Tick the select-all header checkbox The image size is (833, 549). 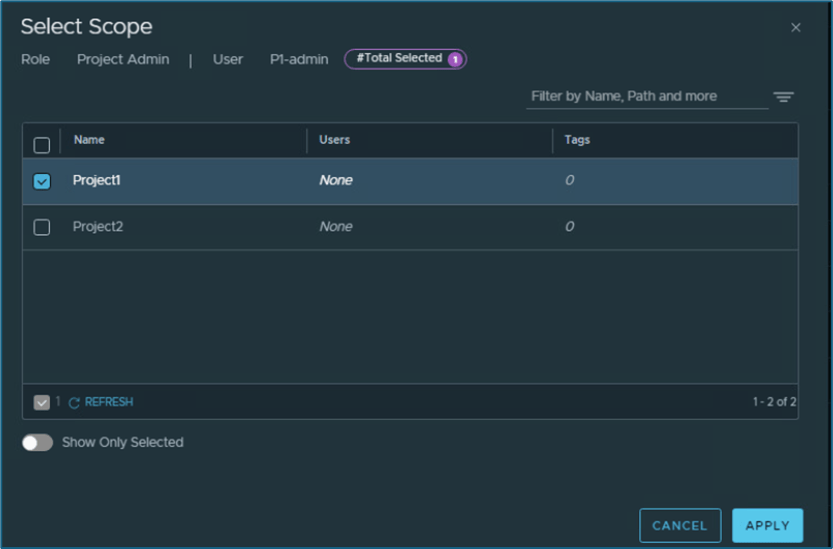[42, 145]
